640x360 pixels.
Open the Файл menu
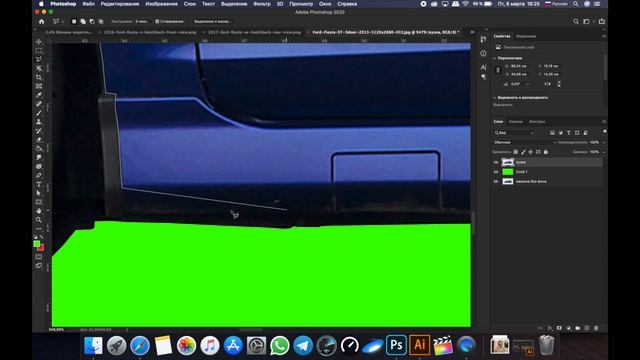(89, 4)
